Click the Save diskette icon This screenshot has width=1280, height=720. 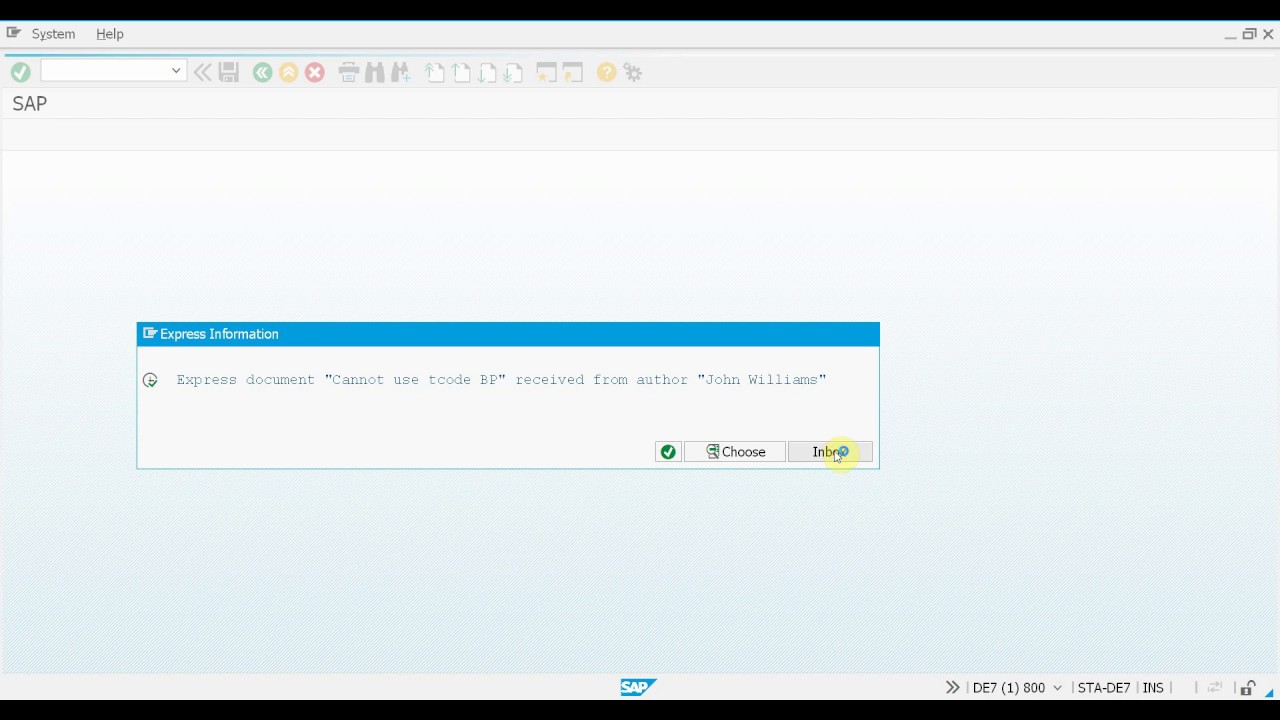point(229,72)
